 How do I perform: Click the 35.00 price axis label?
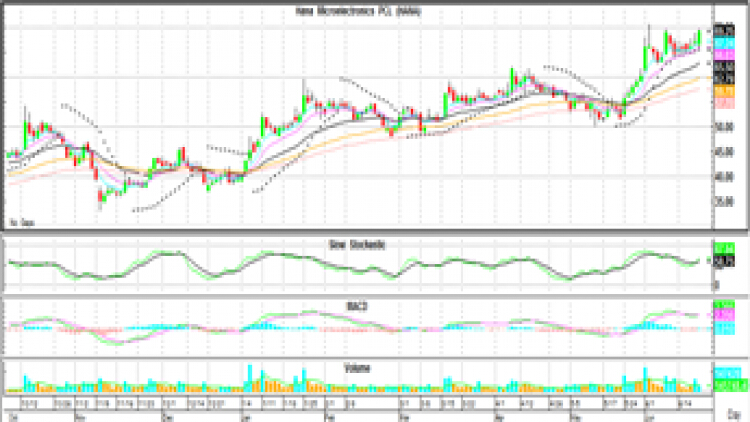pyautogui.click(x=724, y=202)
